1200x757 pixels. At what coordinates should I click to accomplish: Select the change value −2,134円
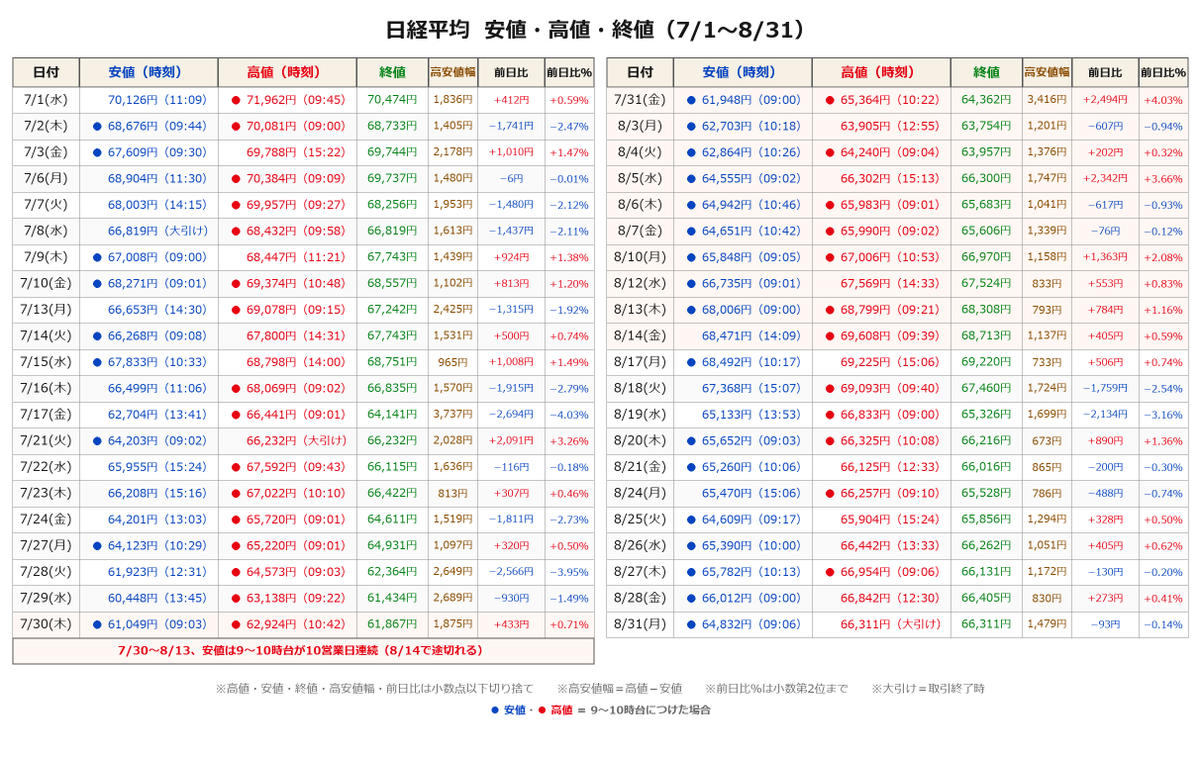point(1105,414)
